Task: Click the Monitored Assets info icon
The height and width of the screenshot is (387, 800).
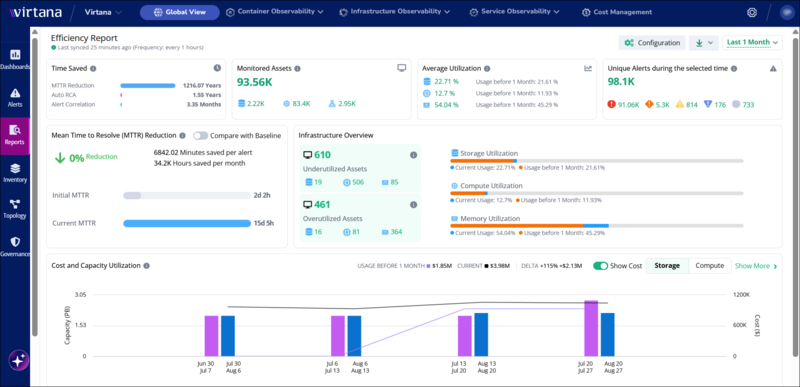Action: pyautogui.click(x=297, y=68)
